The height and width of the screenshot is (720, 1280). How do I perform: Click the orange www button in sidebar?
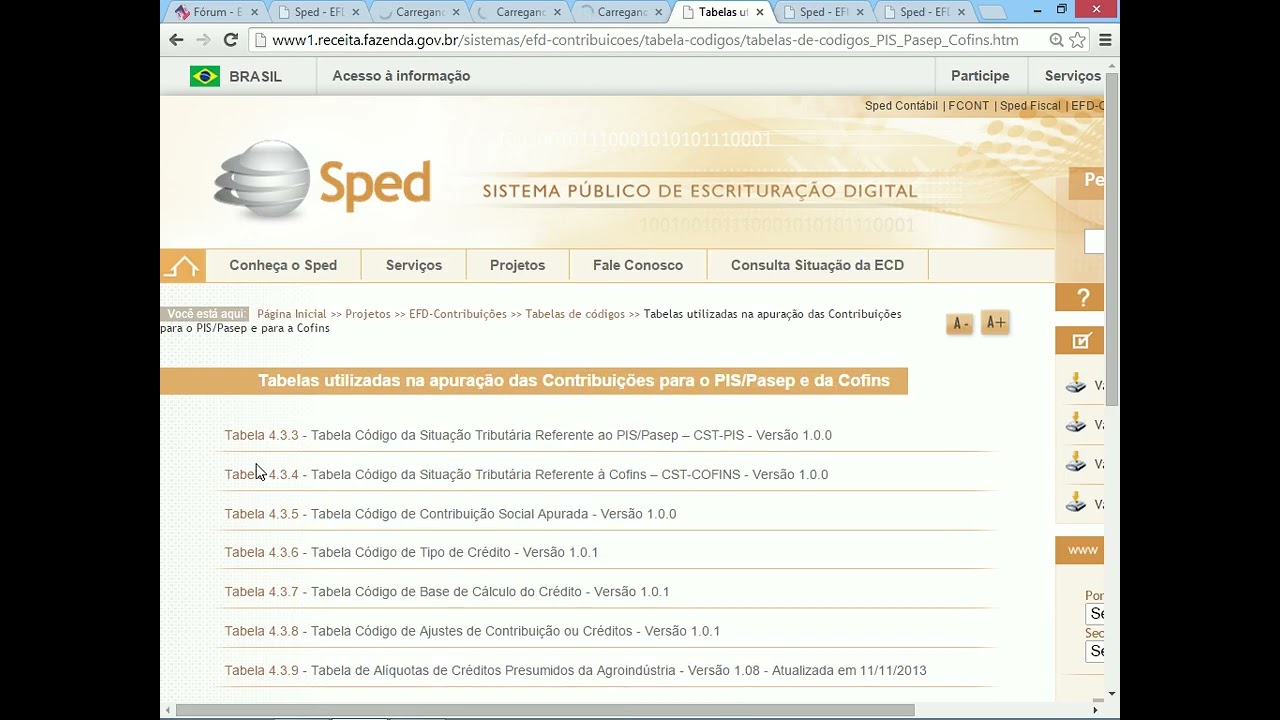pos(1081,550)
